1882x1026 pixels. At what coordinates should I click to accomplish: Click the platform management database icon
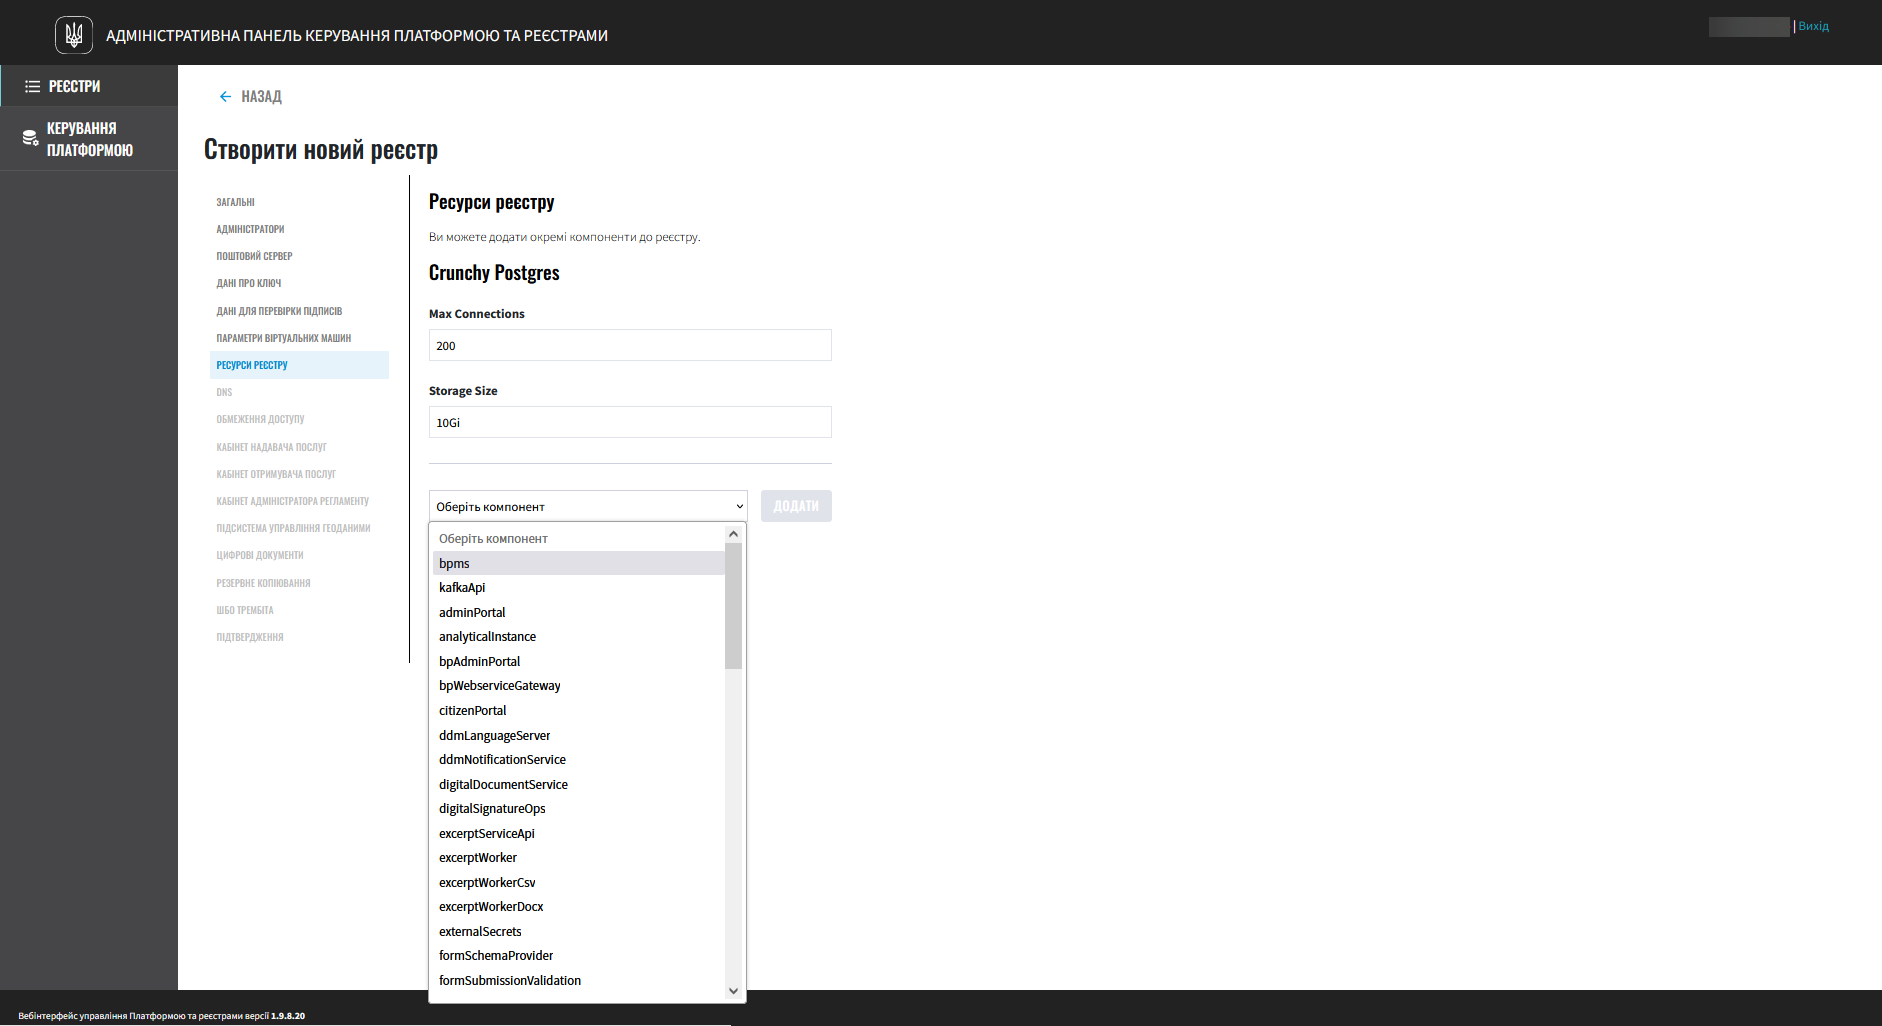coord(31,138)
